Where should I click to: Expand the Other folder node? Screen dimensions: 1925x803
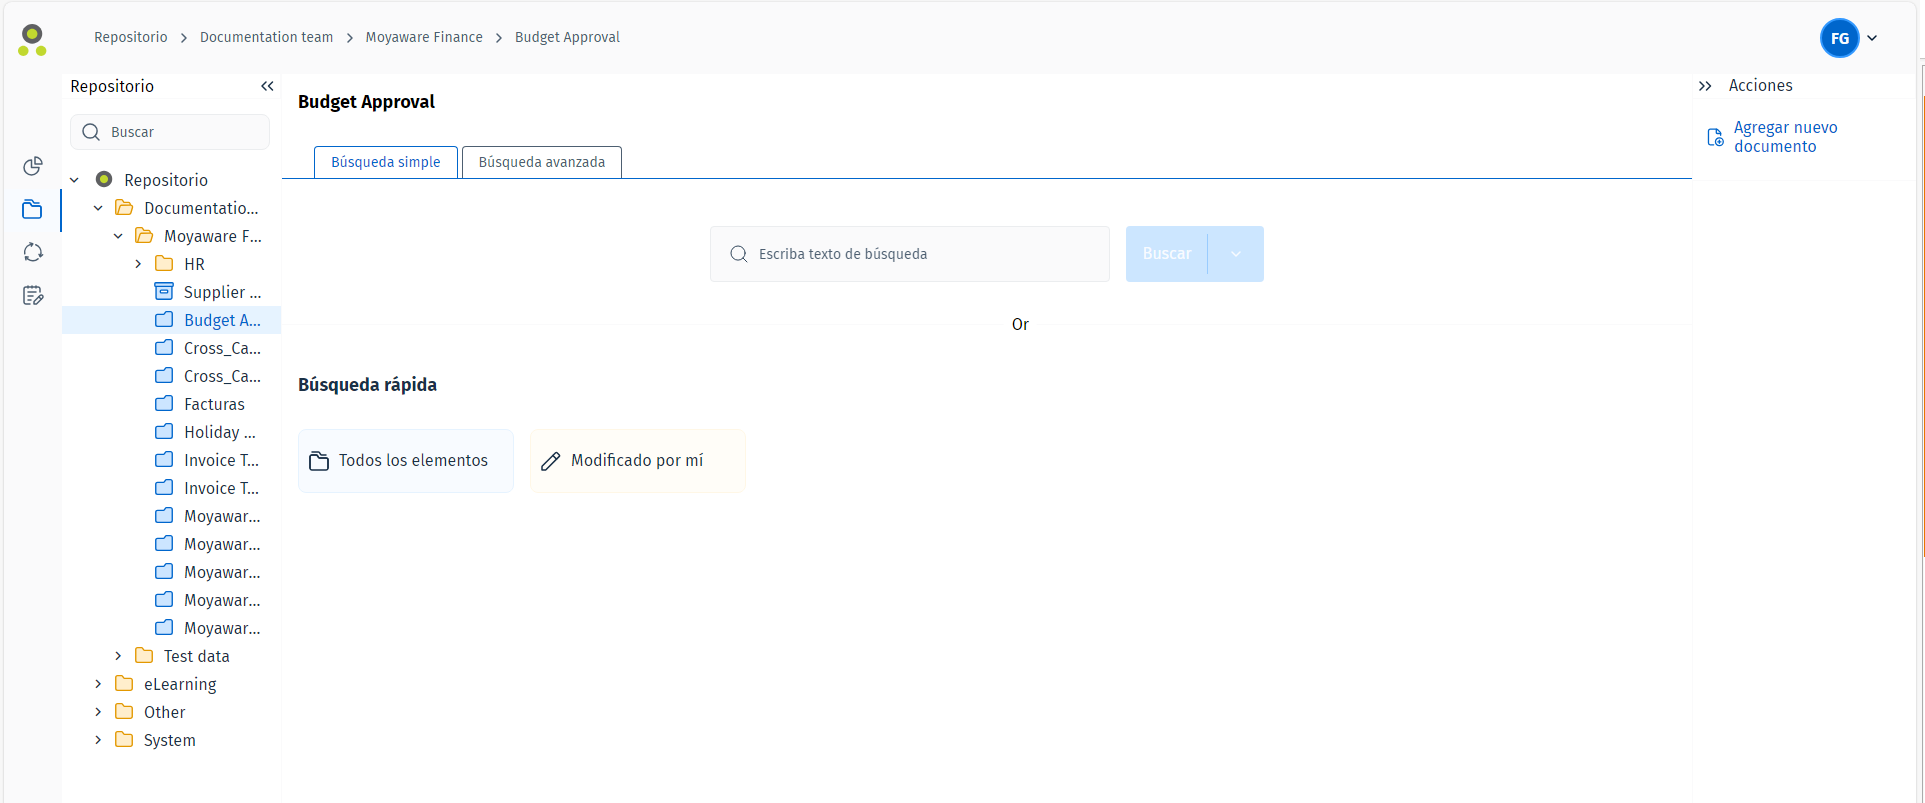tap(98, 712)
